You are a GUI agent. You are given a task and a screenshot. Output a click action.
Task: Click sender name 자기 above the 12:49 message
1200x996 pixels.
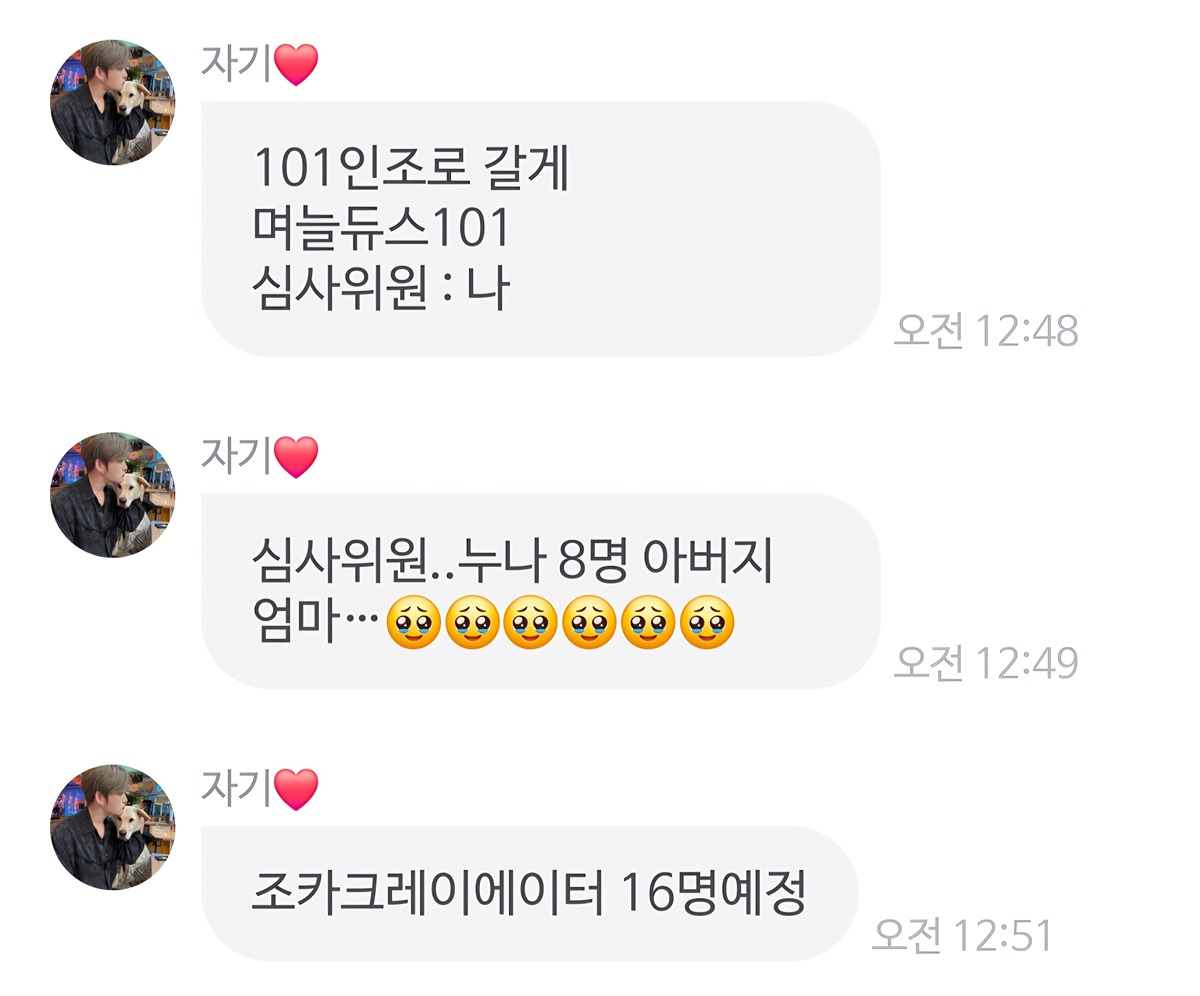236,456
